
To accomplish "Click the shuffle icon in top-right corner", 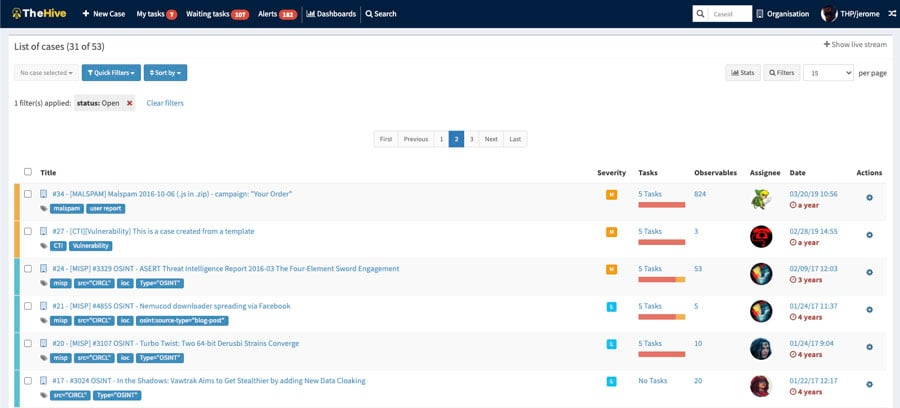I will (890, 14).
